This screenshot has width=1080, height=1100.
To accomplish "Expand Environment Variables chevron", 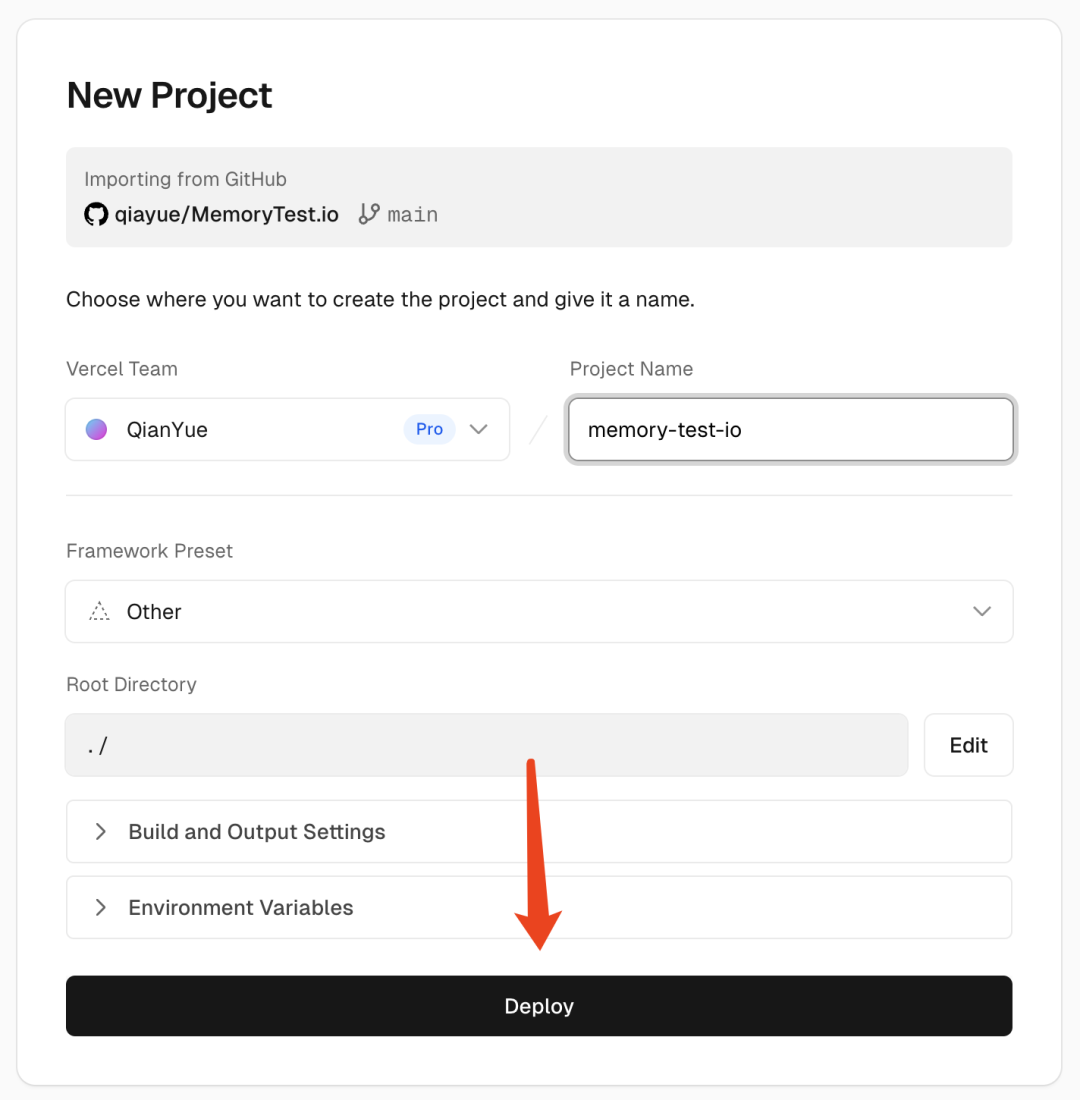I will (x=100, y=907).
